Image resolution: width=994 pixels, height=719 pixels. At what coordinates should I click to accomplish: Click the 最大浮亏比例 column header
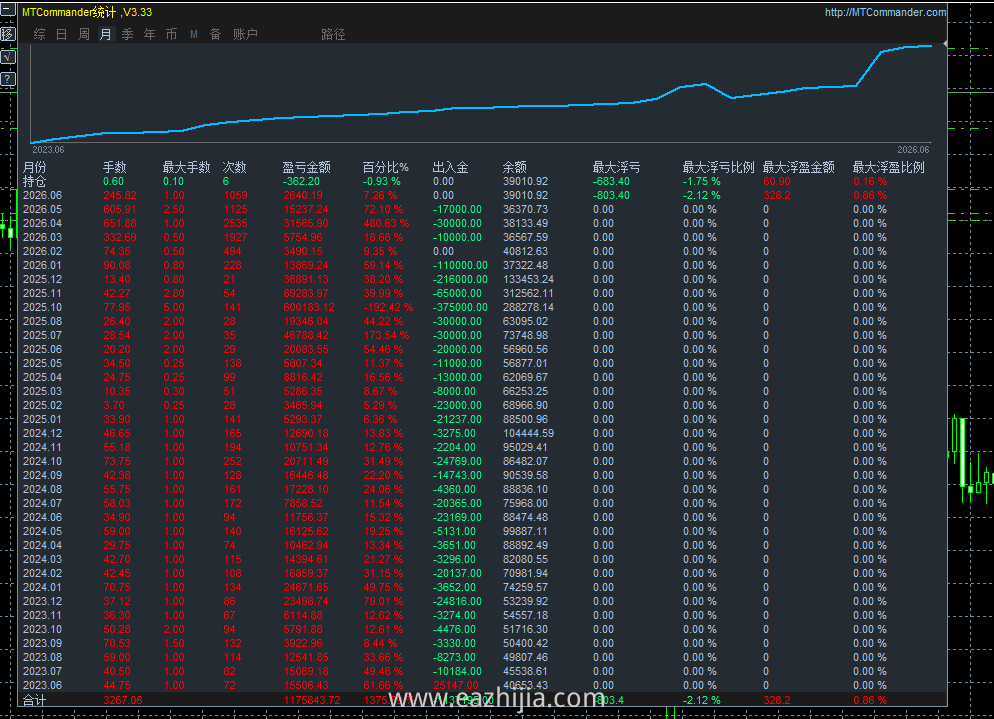click(718, 167)
